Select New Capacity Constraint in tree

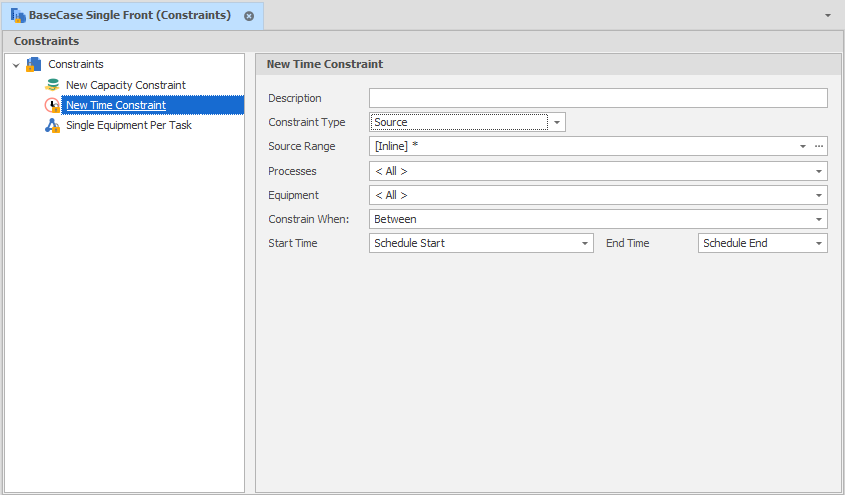(126, 85)
